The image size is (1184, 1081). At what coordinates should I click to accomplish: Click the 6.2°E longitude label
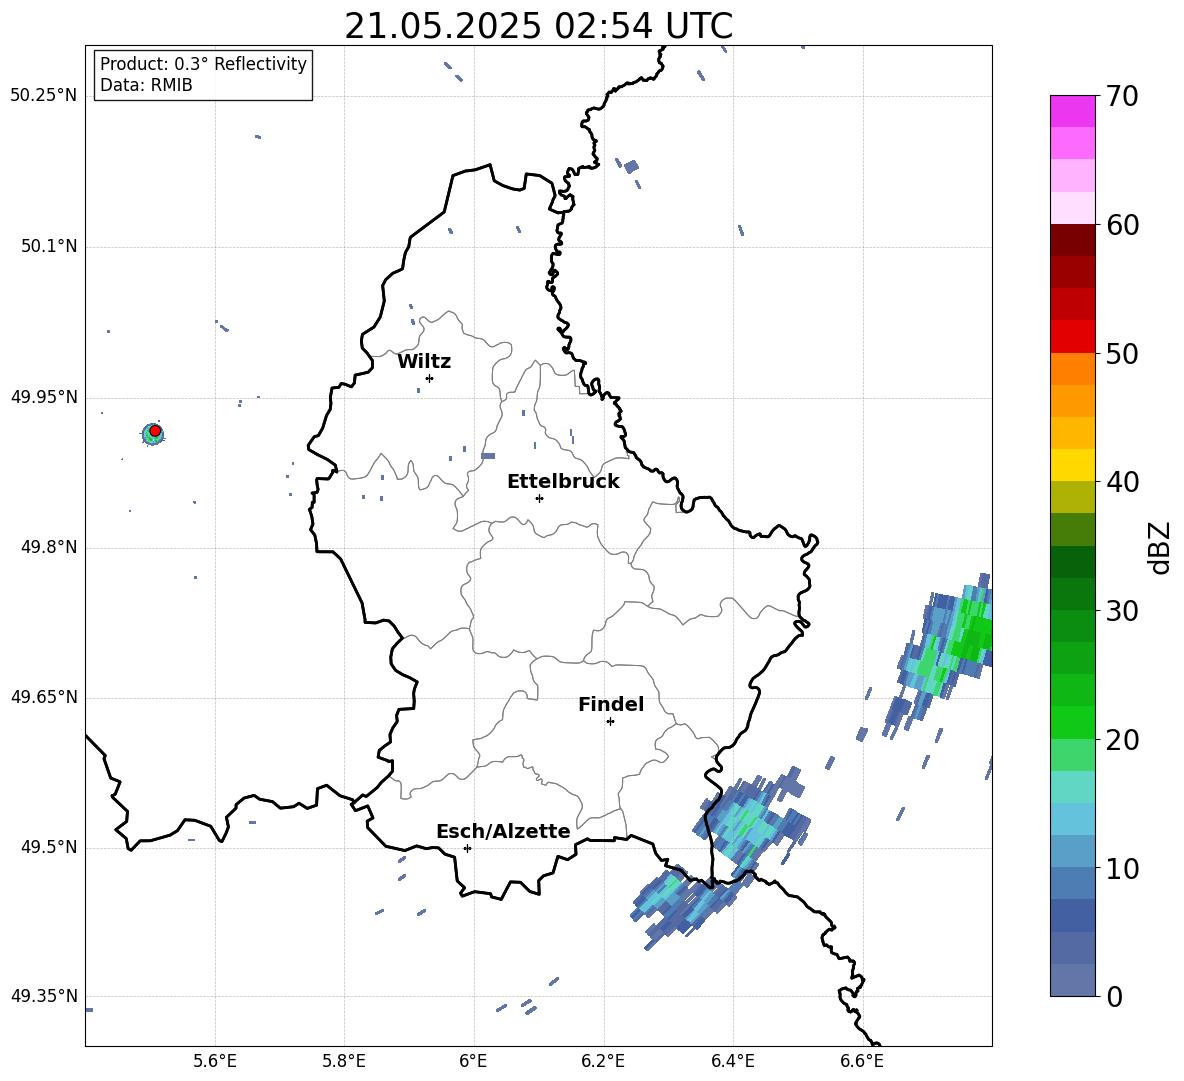[x=603, y=1061]
